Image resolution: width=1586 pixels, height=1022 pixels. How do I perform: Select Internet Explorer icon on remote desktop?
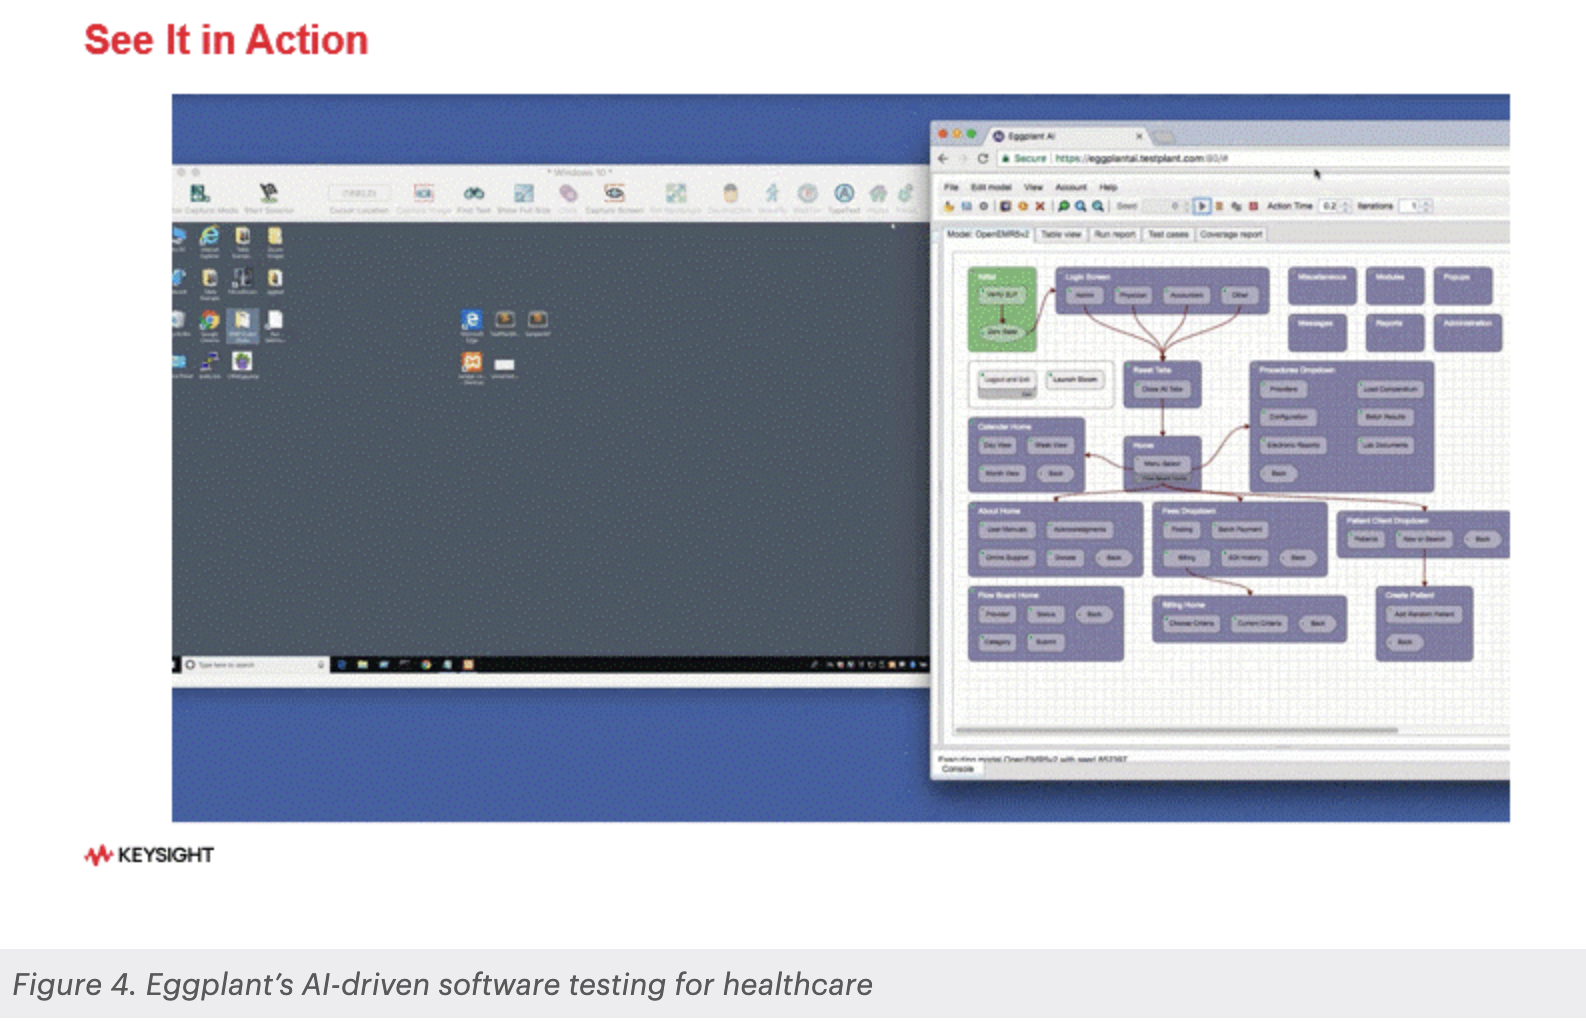209,236
